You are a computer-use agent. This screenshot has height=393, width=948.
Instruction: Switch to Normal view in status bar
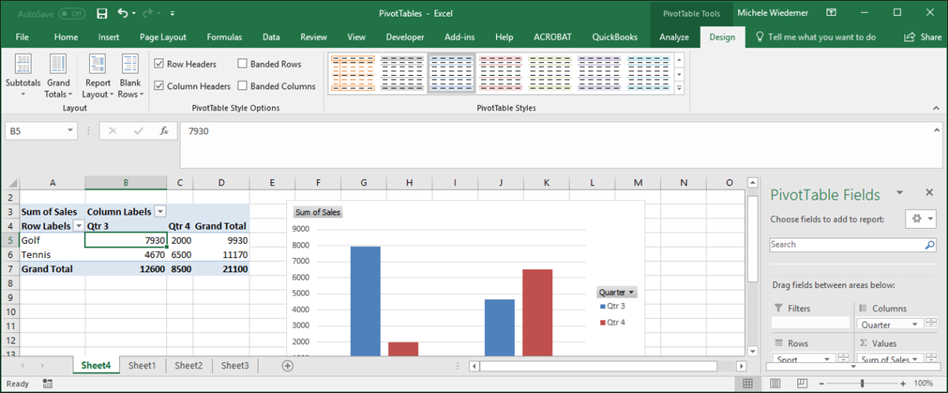pos(747,383)
